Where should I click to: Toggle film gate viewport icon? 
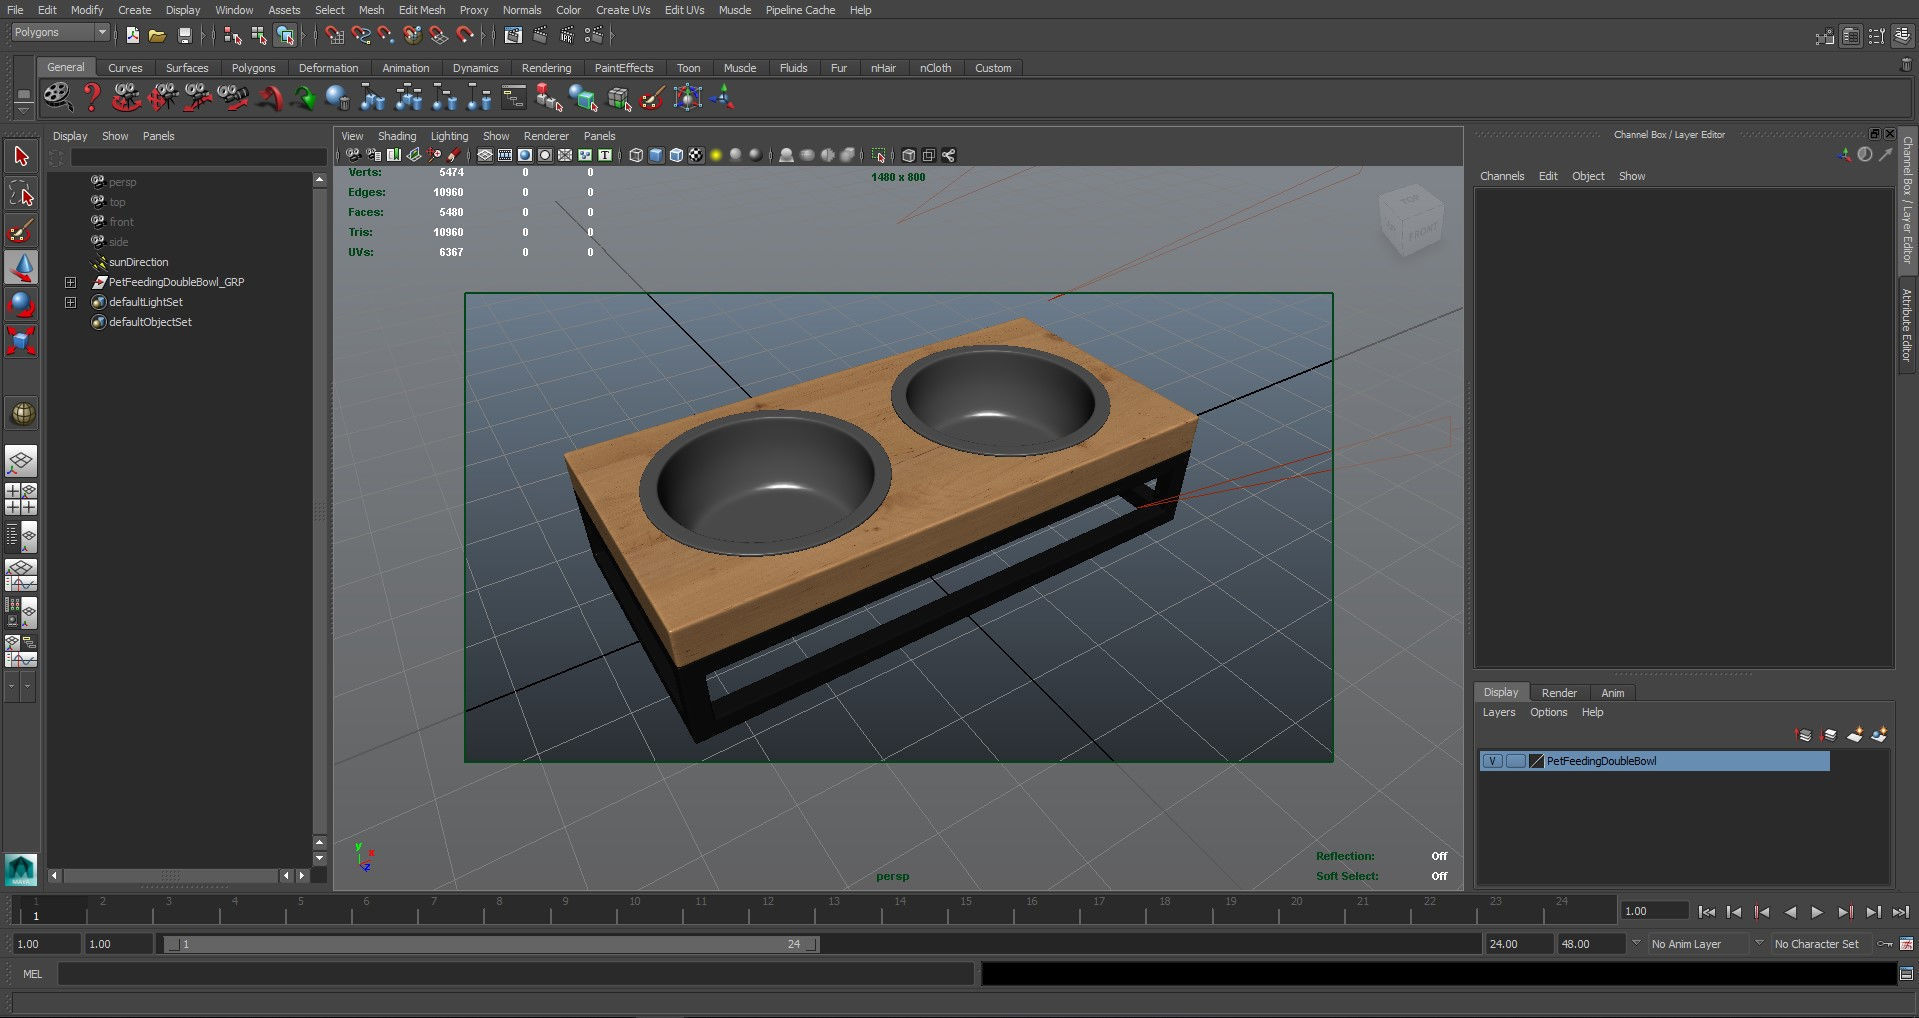pyautogui.click(x=505, y=155)
